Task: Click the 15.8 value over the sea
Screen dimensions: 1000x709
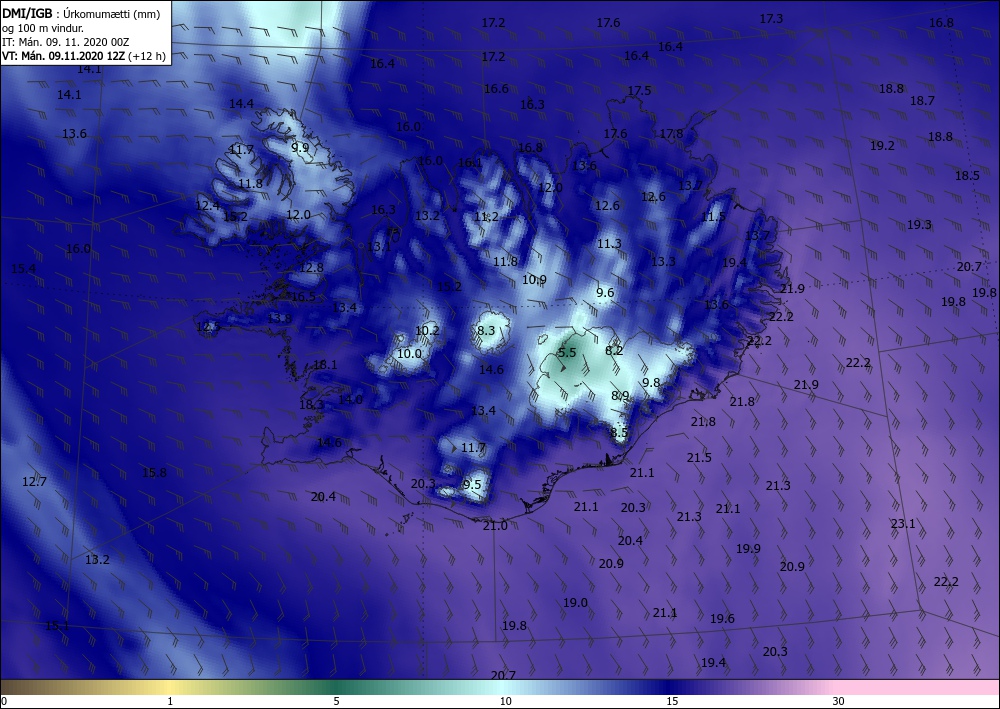Action: 154,472
